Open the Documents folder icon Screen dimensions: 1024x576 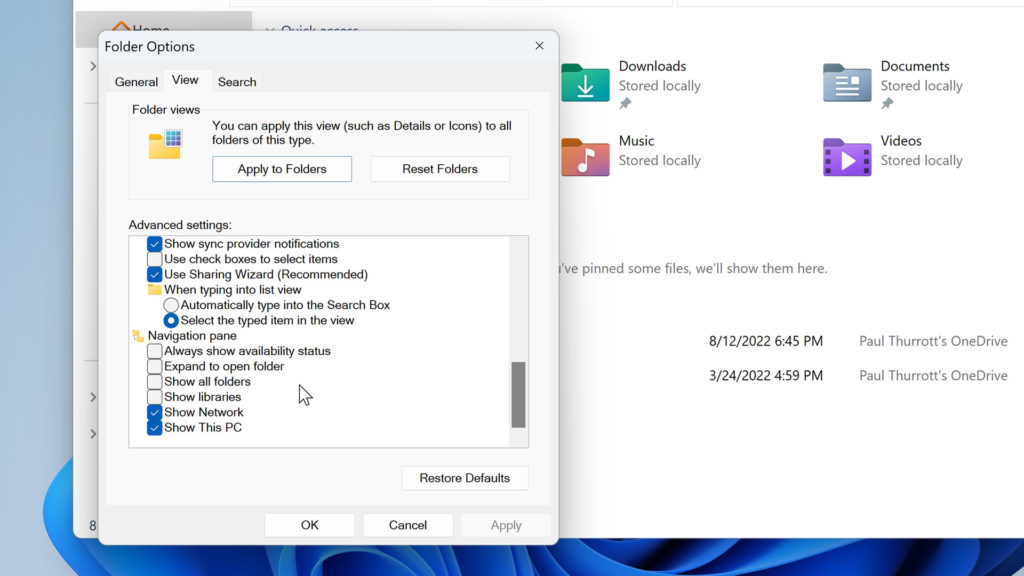(847, 83)
